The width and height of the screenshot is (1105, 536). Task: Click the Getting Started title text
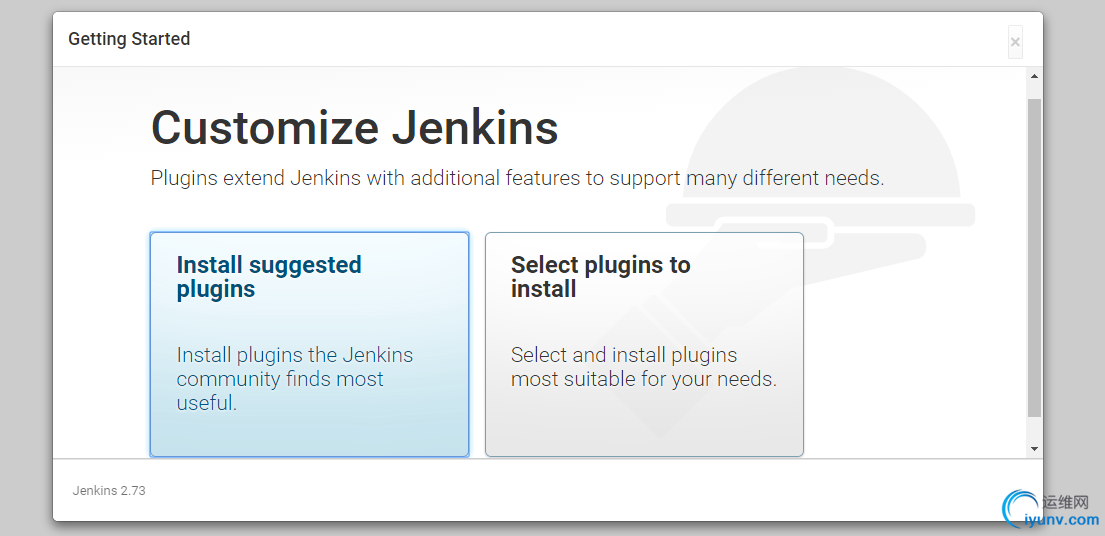pyautogui.click(x=129, y=39)
